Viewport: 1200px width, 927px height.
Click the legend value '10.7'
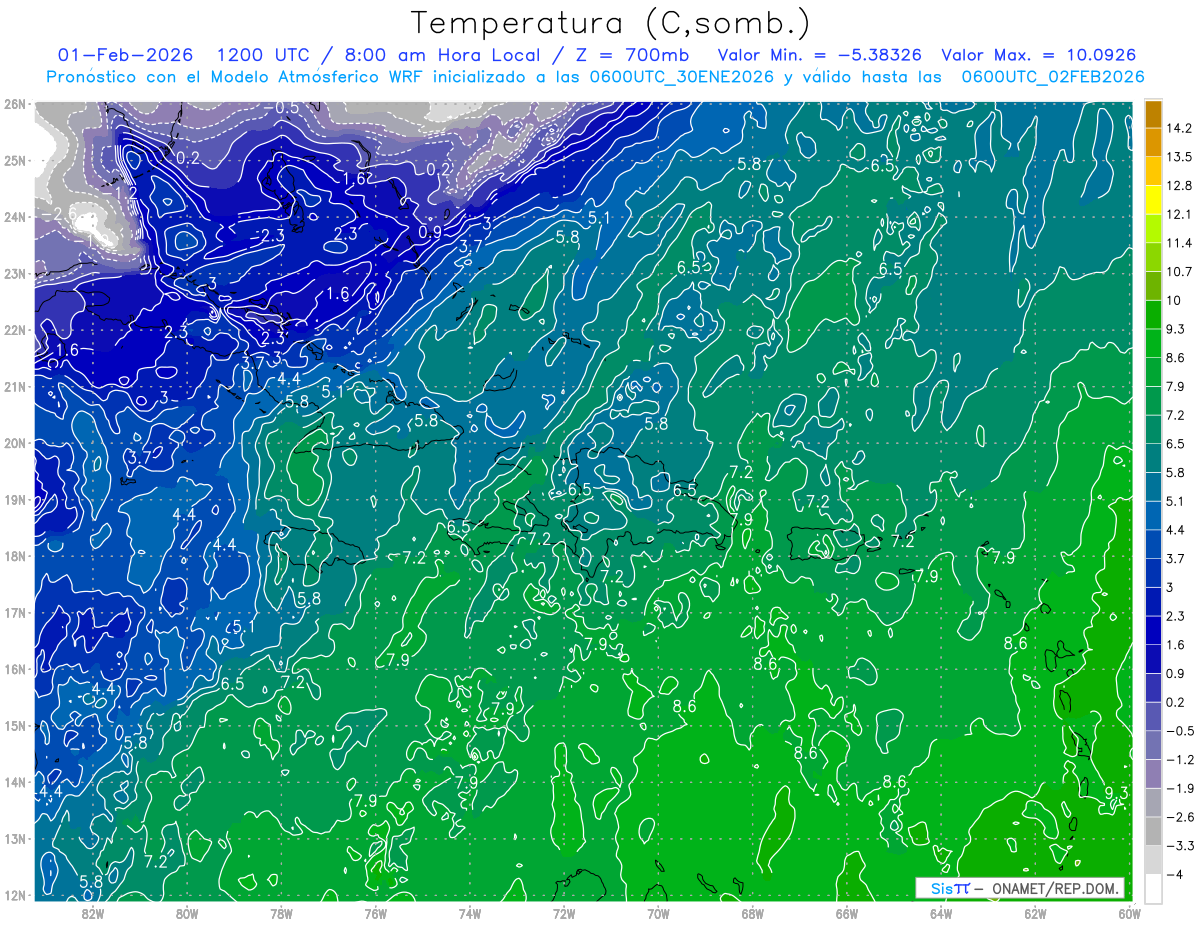pos(1179,272)
